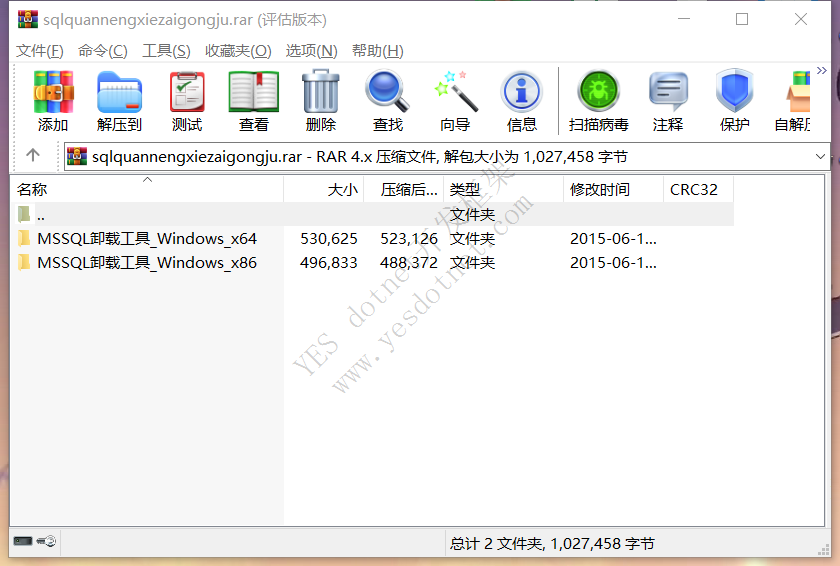Sort by the 类型 column header
Viewport: 840px width, 566px height.
point(504,190)
